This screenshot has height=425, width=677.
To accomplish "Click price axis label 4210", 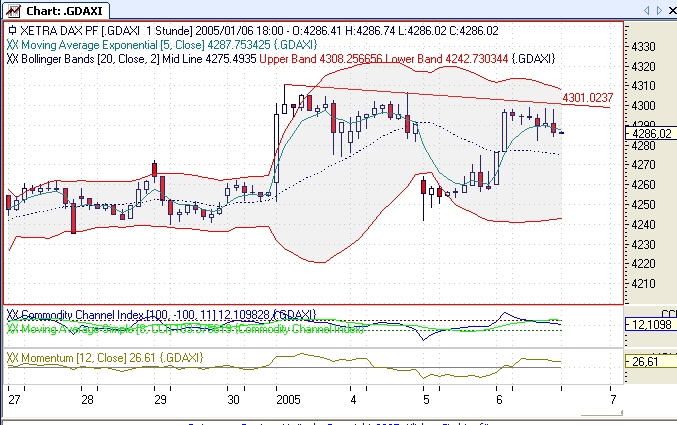I will (643, 284).
